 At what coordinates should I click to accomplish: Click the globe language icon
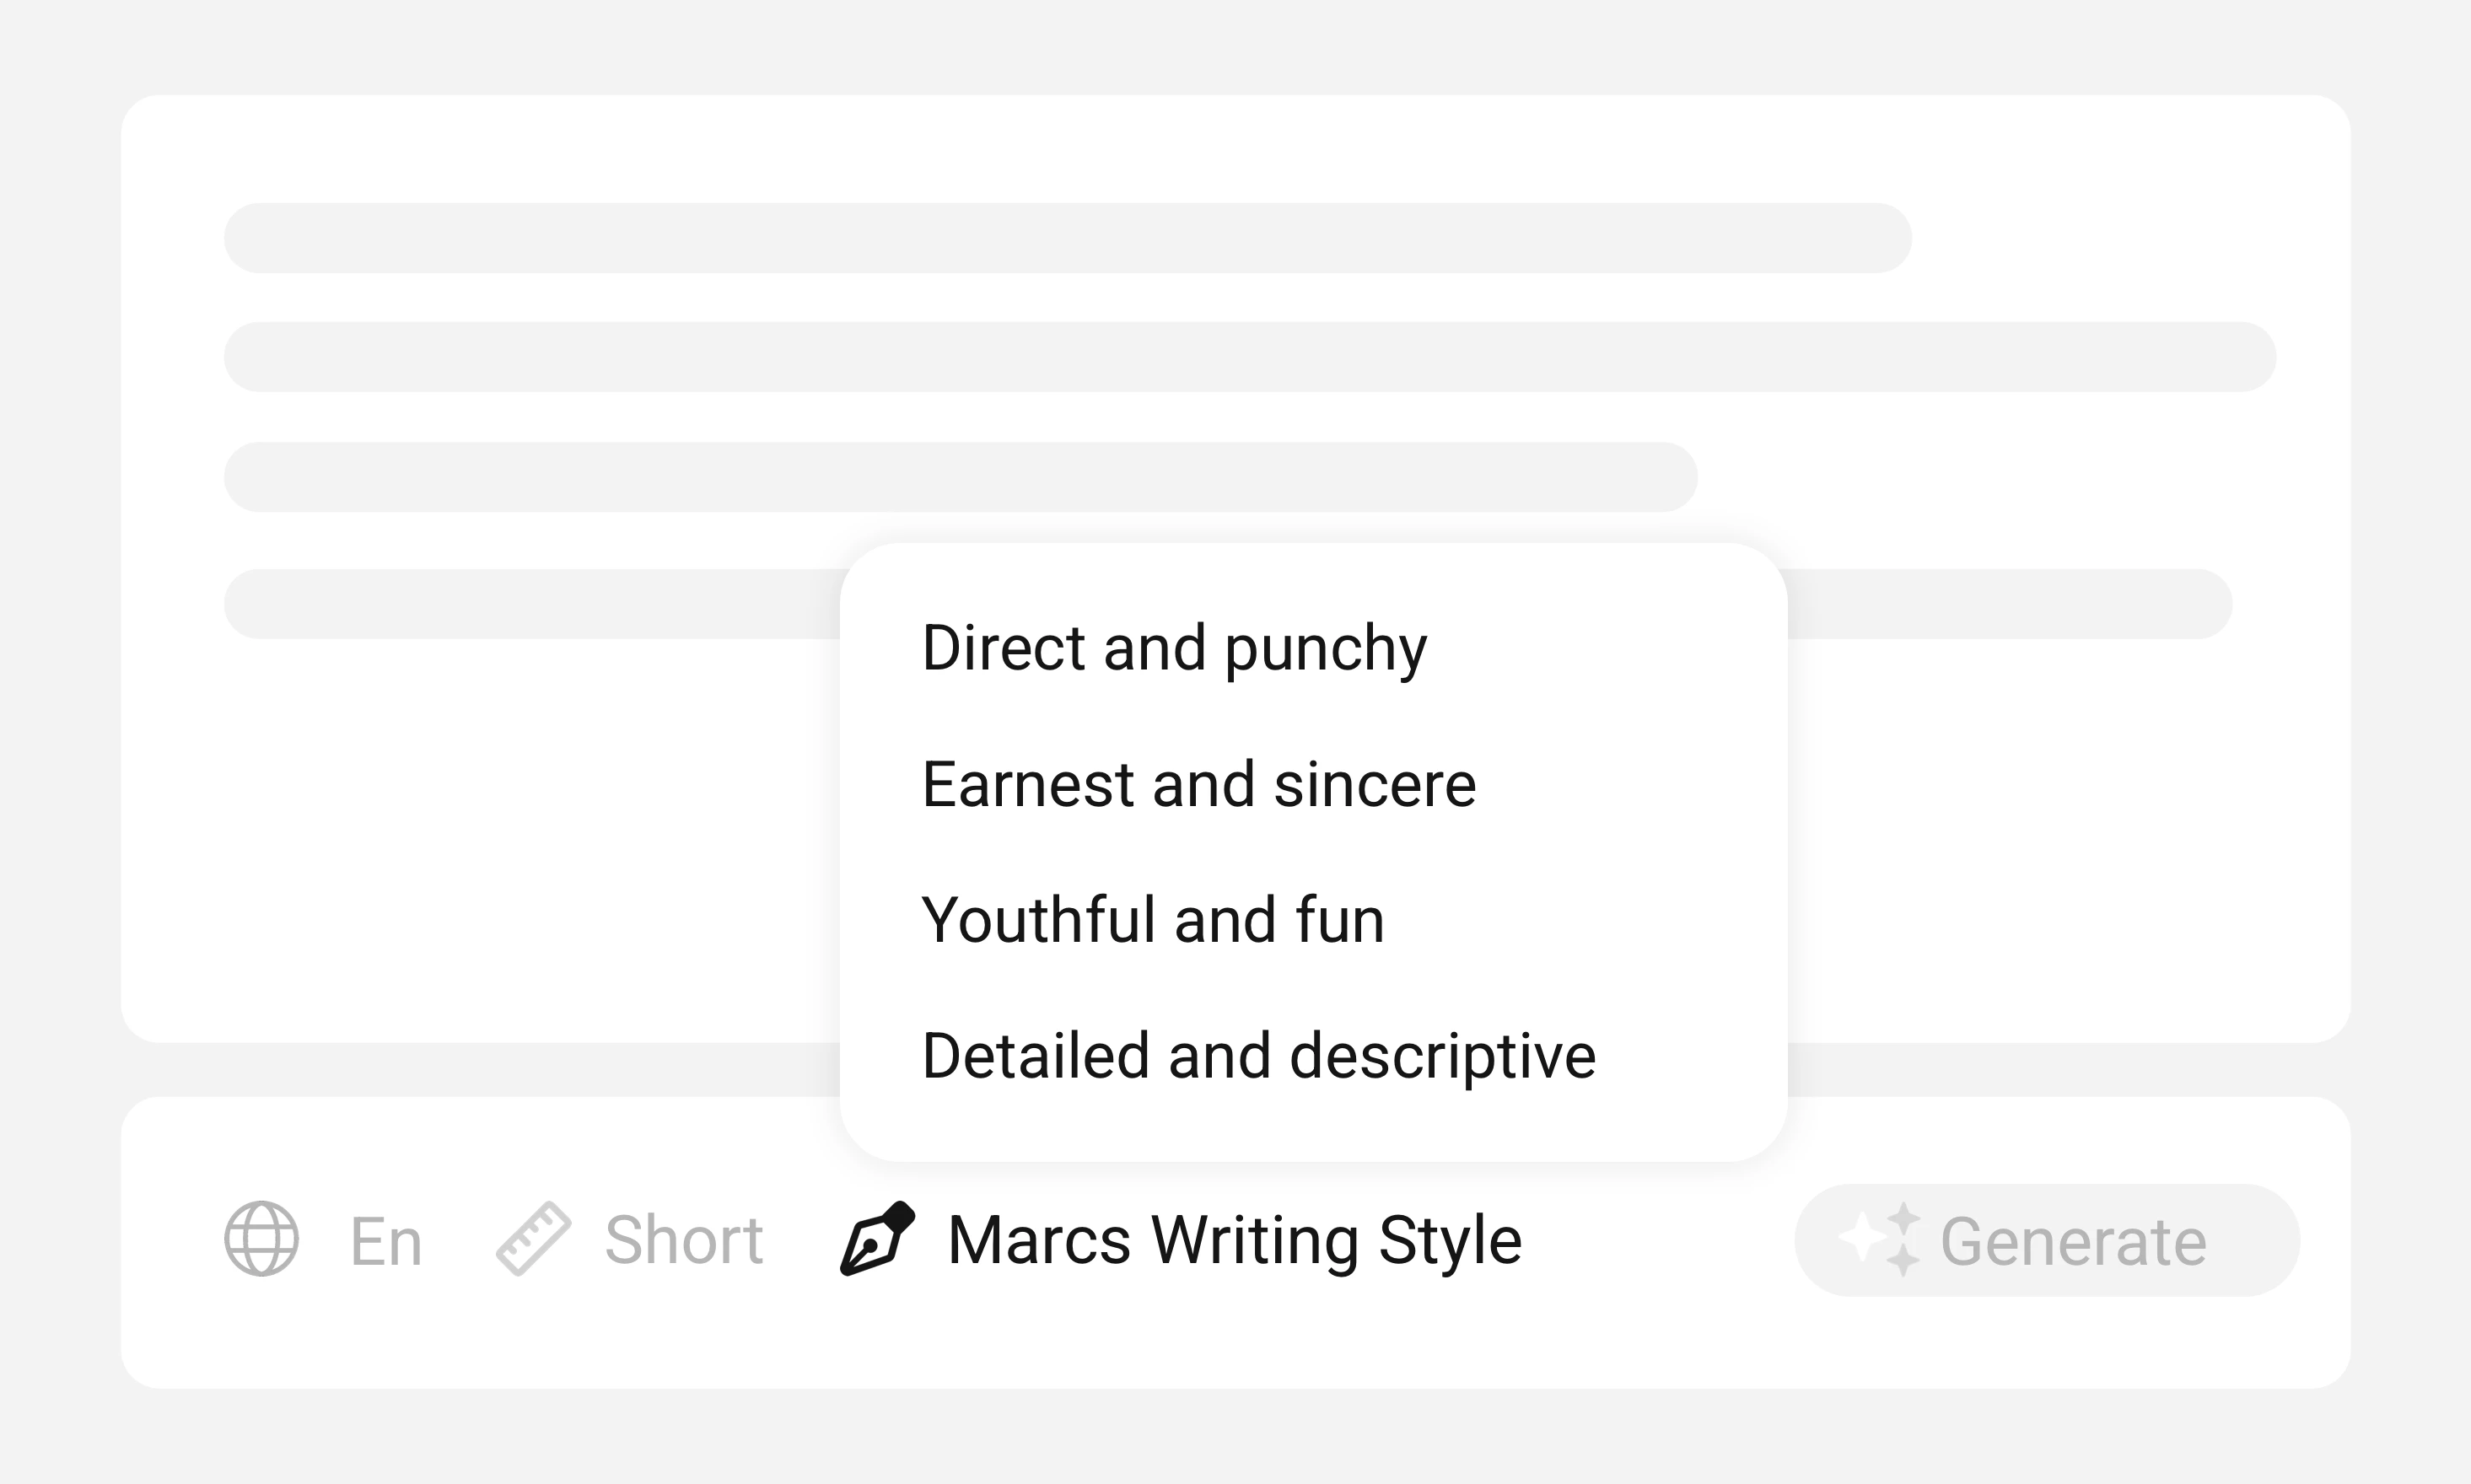[261, 1239]
